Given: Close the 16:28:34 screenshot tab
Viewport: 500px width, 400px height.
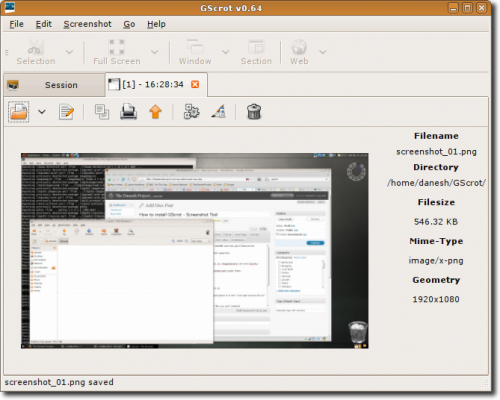Looking at the screenshot, I should 195,84.
